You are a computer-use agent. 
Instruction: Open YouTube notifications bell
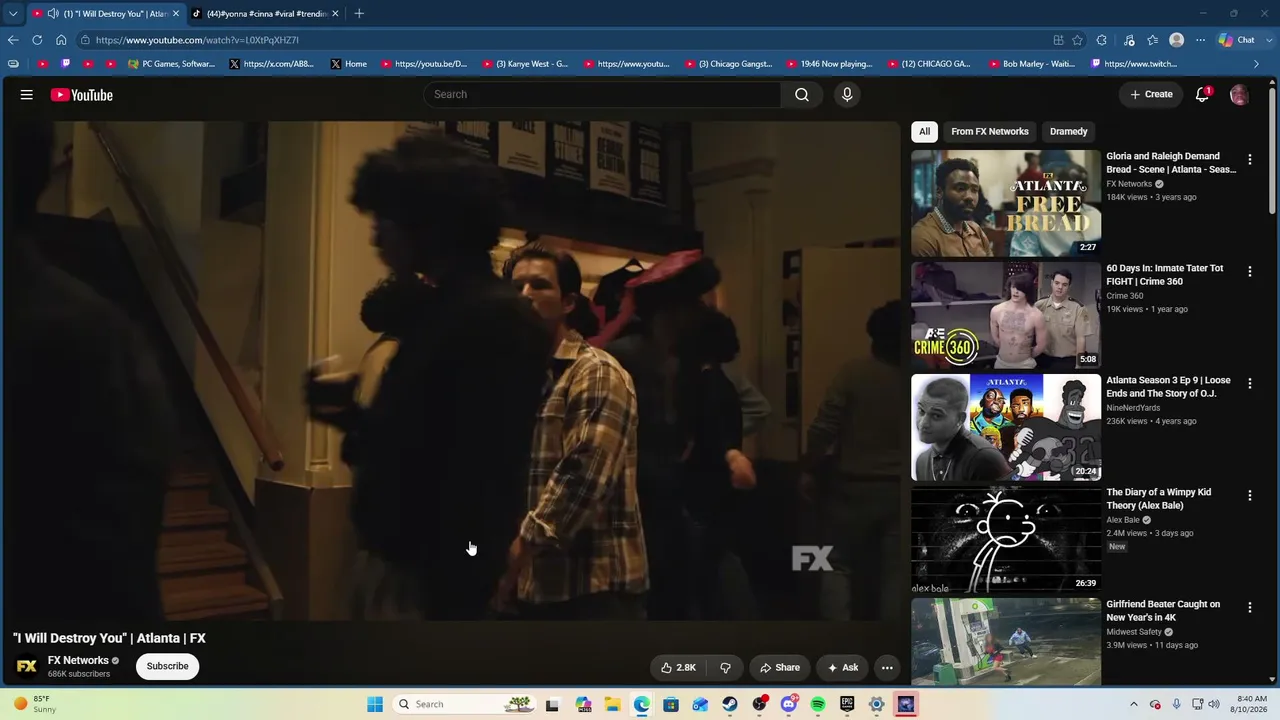tap(1203, 95)
